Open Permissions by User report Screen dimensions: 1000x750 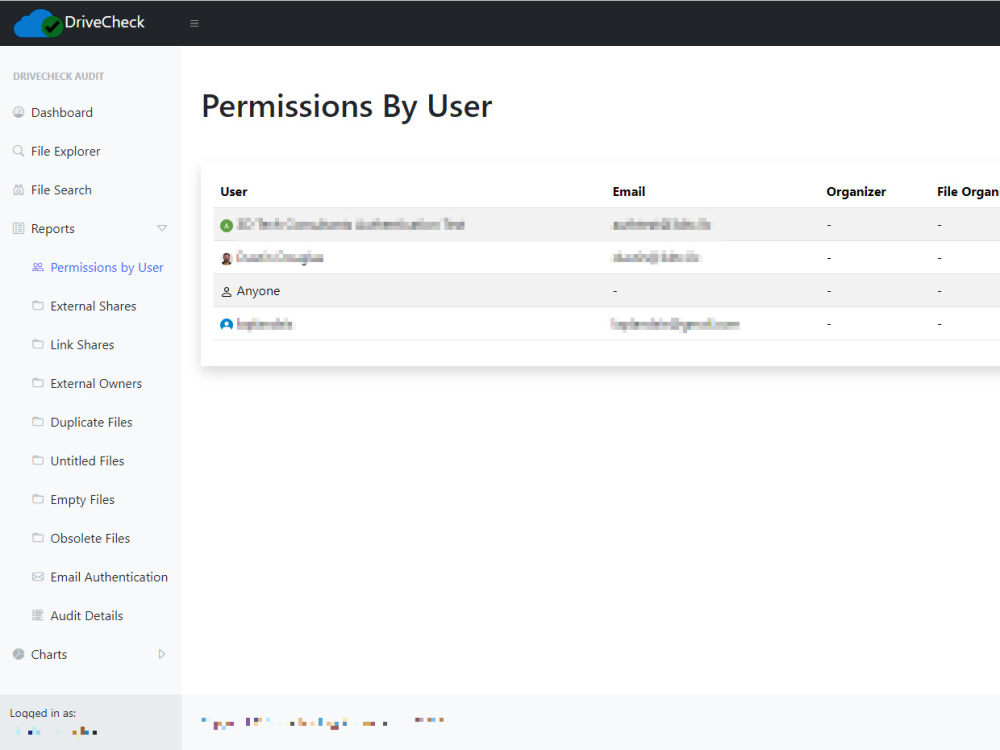pos(107,267)
